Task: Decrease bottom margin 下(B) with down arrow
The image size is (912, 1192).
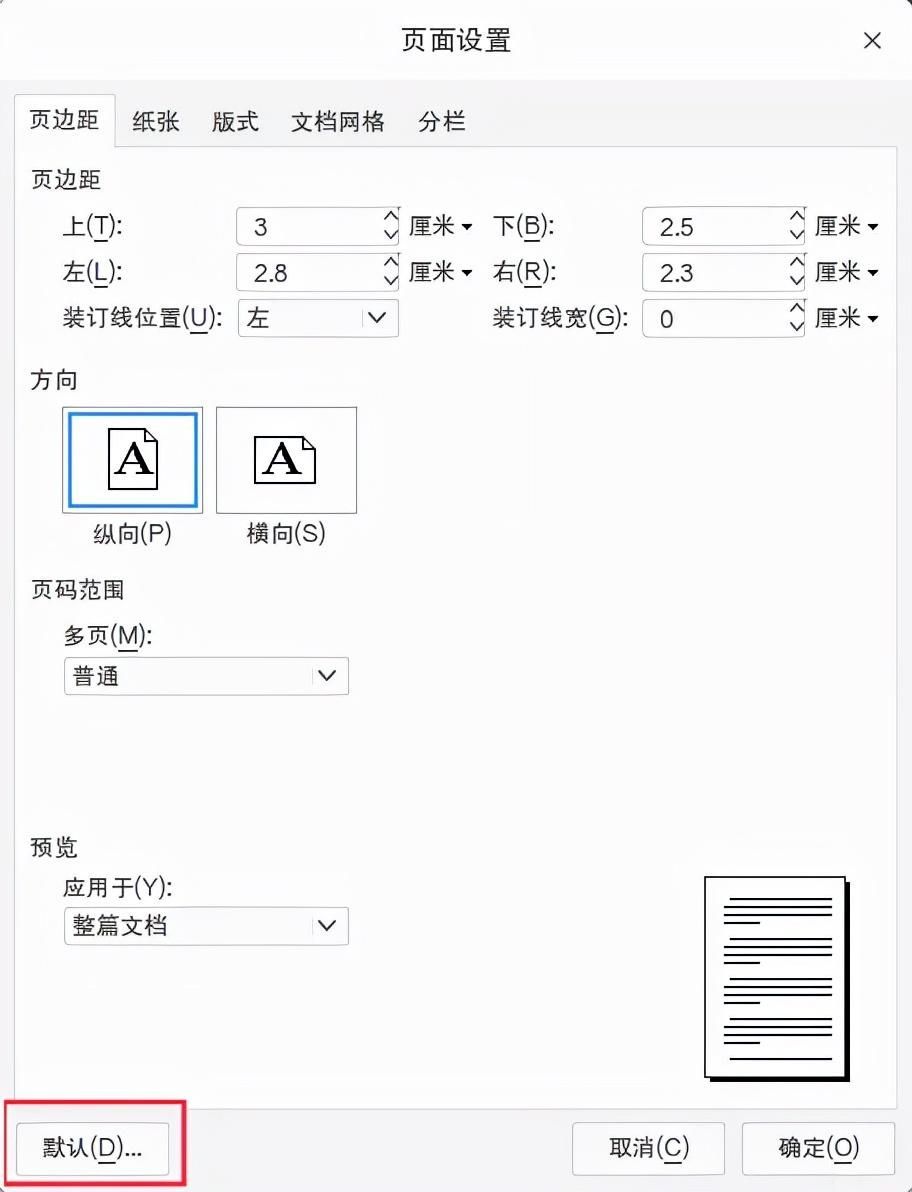Action: point(796,235)
